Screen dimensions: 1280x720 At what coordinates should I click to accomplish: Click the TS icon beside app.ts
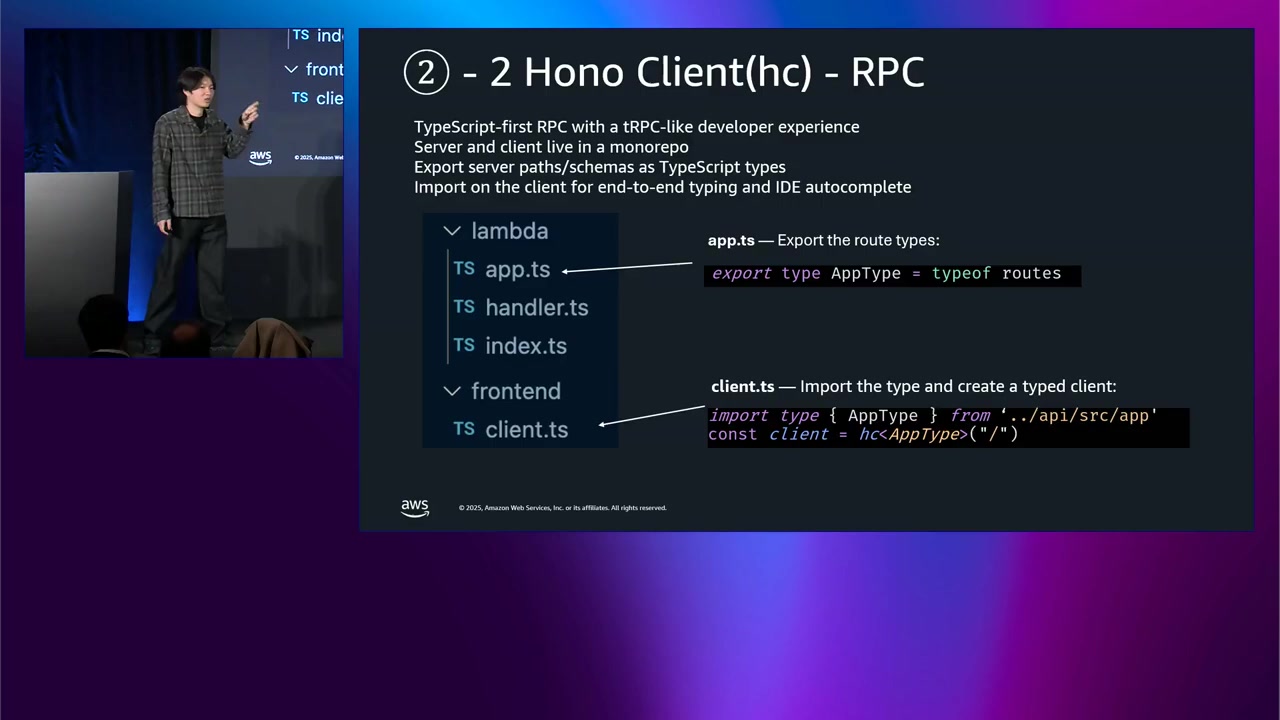(x=464, y=268)
